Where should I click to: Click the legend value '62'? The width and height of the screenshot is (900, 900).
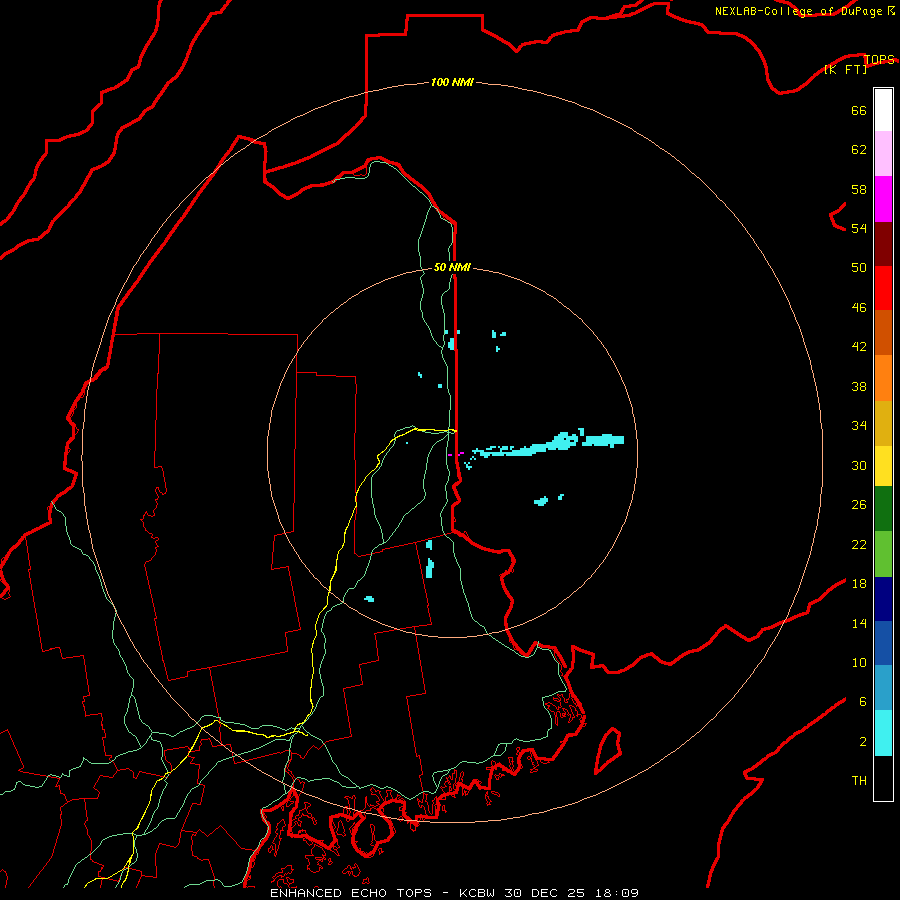pyautogui.click(x=859, y=150)
